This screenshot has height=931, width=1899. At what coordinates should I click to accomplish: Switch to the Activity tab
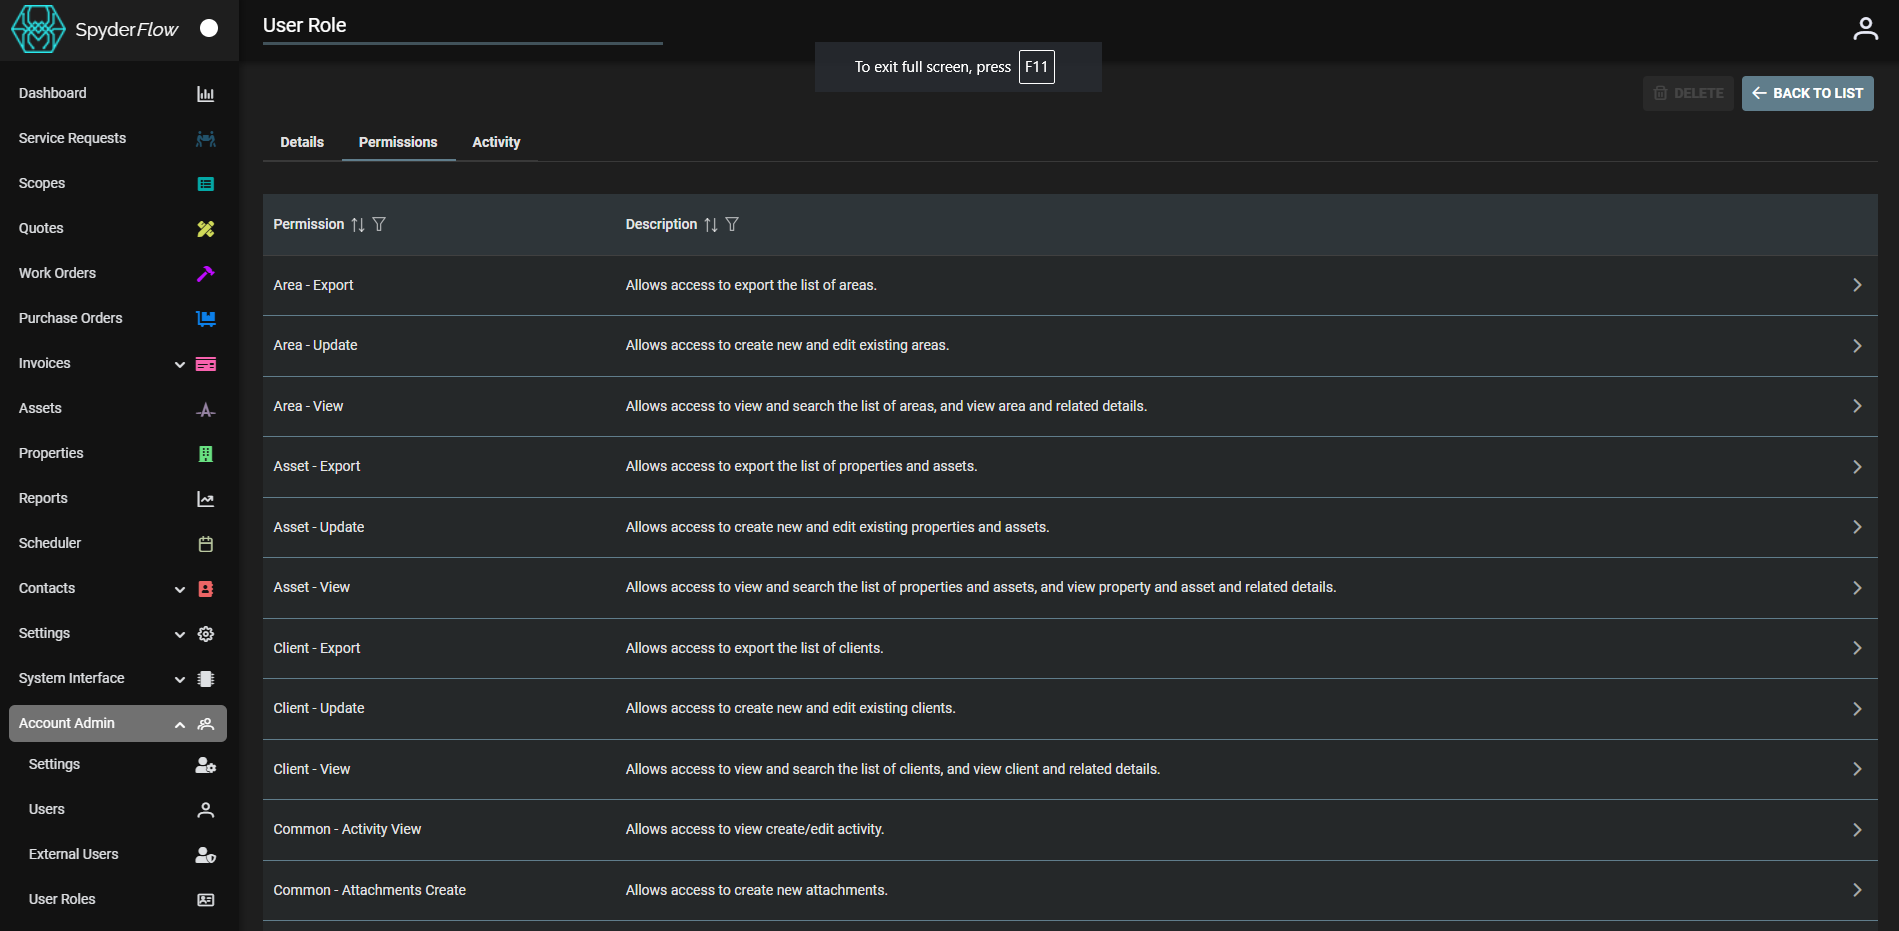(496, 142)
